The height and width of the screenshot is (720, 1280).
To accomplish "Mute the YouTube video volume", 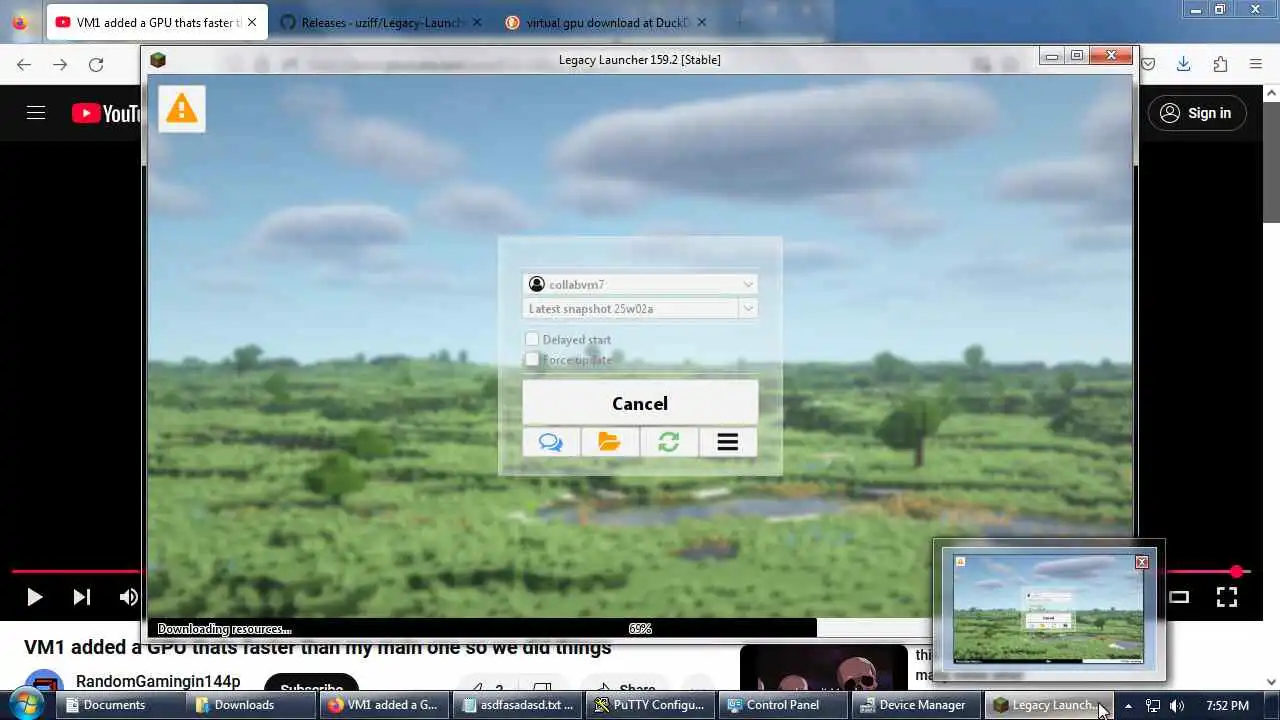I will [x=129, y=597].
